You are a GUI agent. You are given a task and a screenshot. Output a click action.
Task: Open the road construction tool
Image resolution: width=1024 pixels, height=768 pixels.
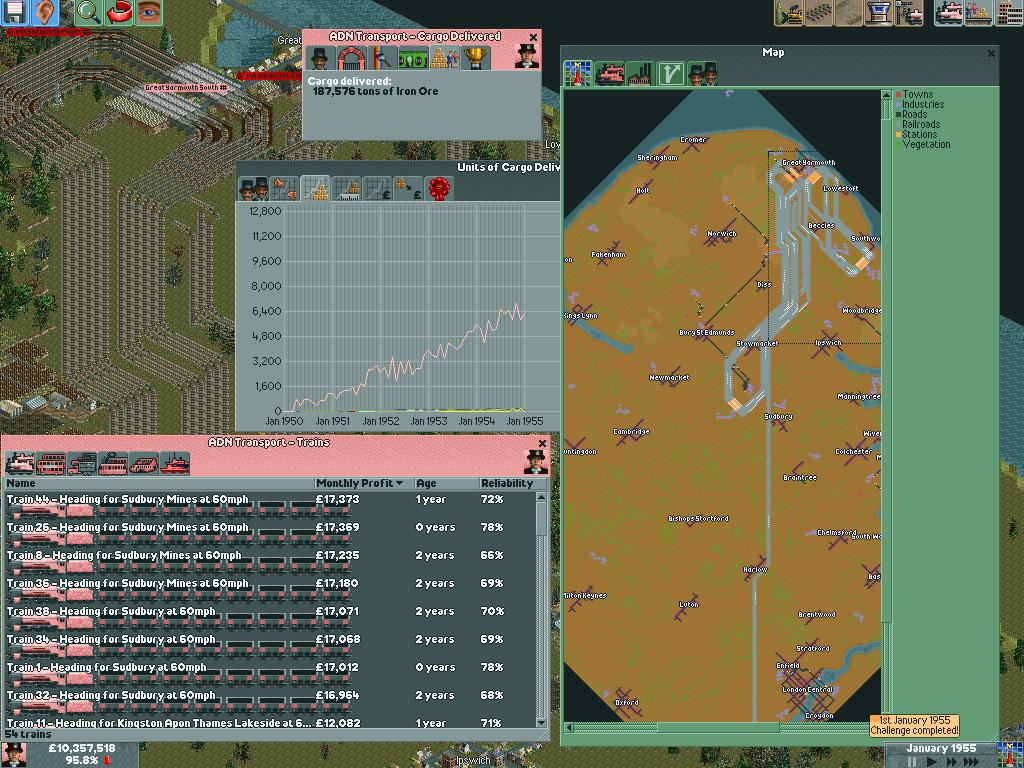[850, 12]
